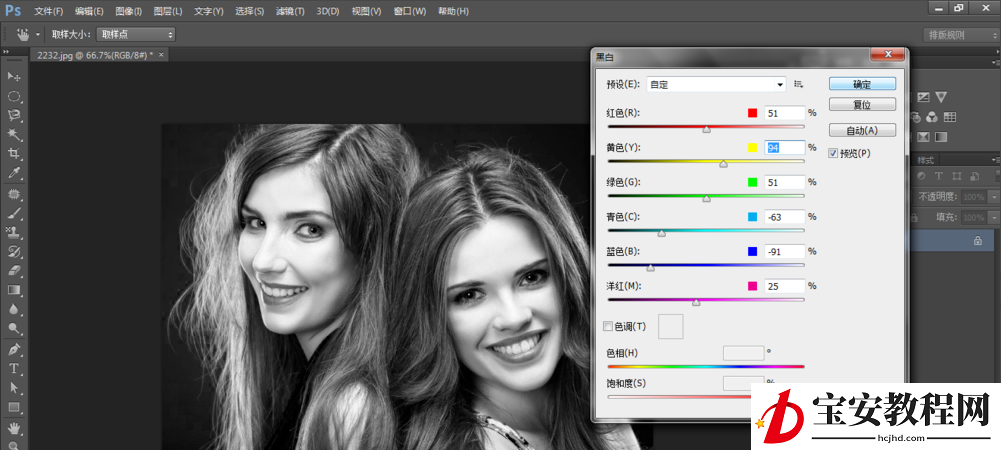Click the 确定 button

862,84
